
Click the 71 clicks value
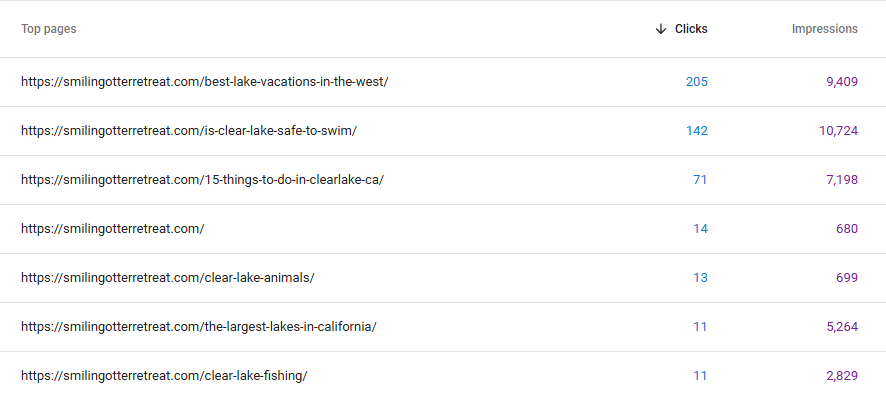coord(700,180)
